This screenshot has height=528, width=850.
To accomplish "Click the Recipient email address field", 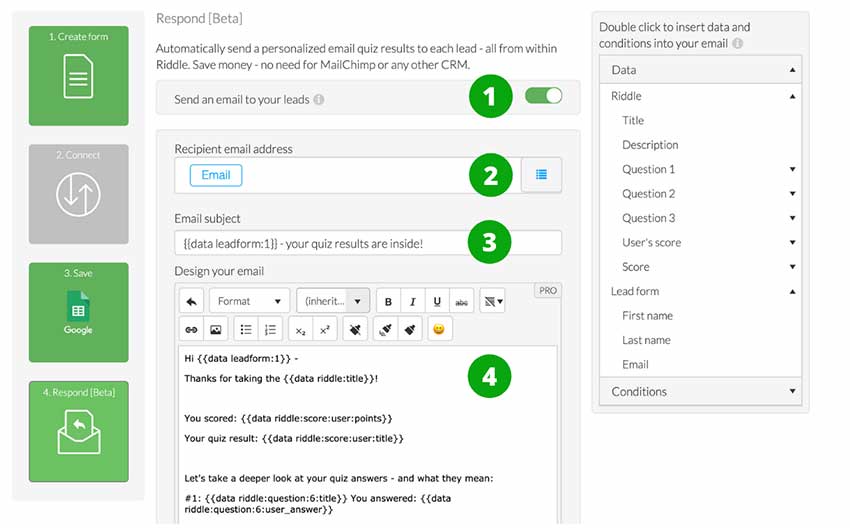I will coord(347,175).
